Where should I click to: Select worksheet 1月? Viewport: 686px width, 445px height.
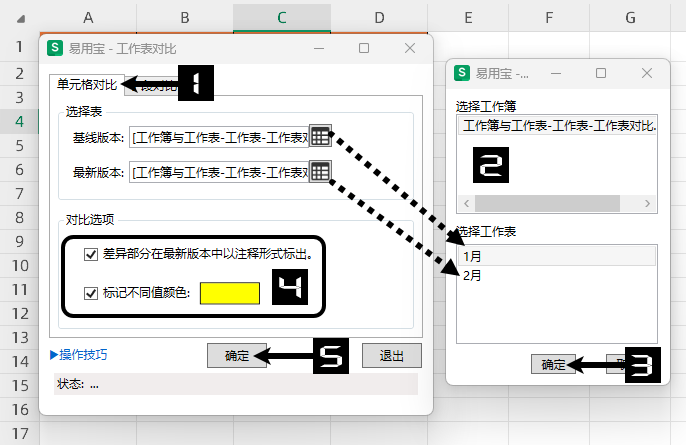coord(557,256)
